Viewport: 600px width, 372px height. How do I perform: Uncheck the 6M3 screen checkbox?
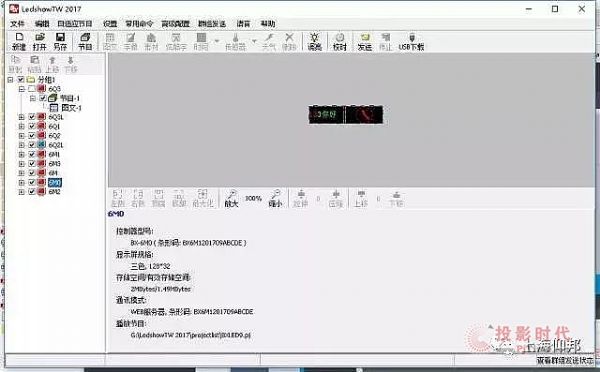[32, 163]
